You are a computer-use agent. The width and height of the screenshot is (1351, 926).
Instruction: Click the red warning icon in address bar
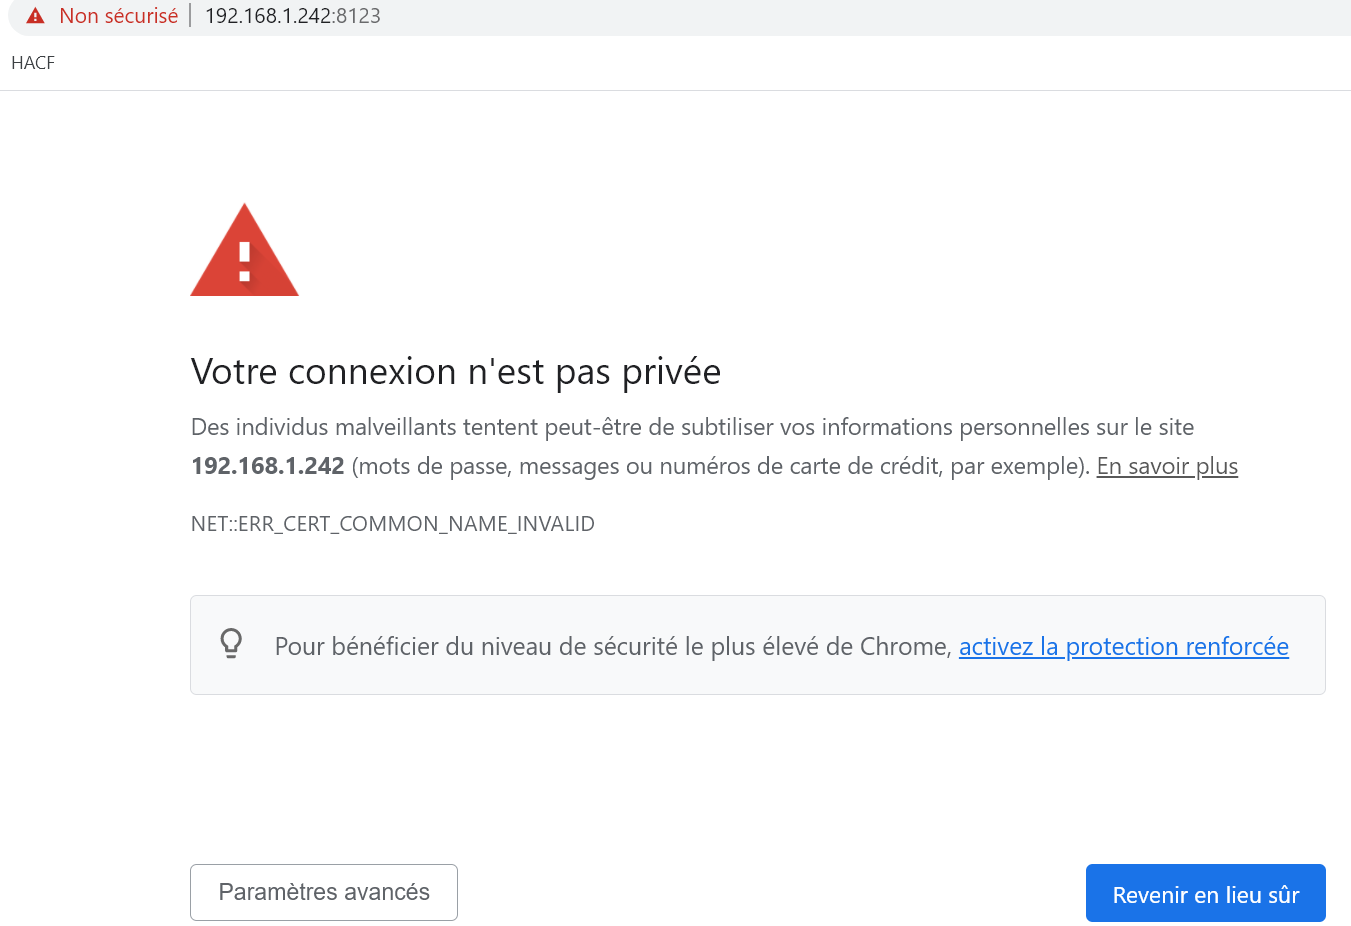tap(36, 16)
